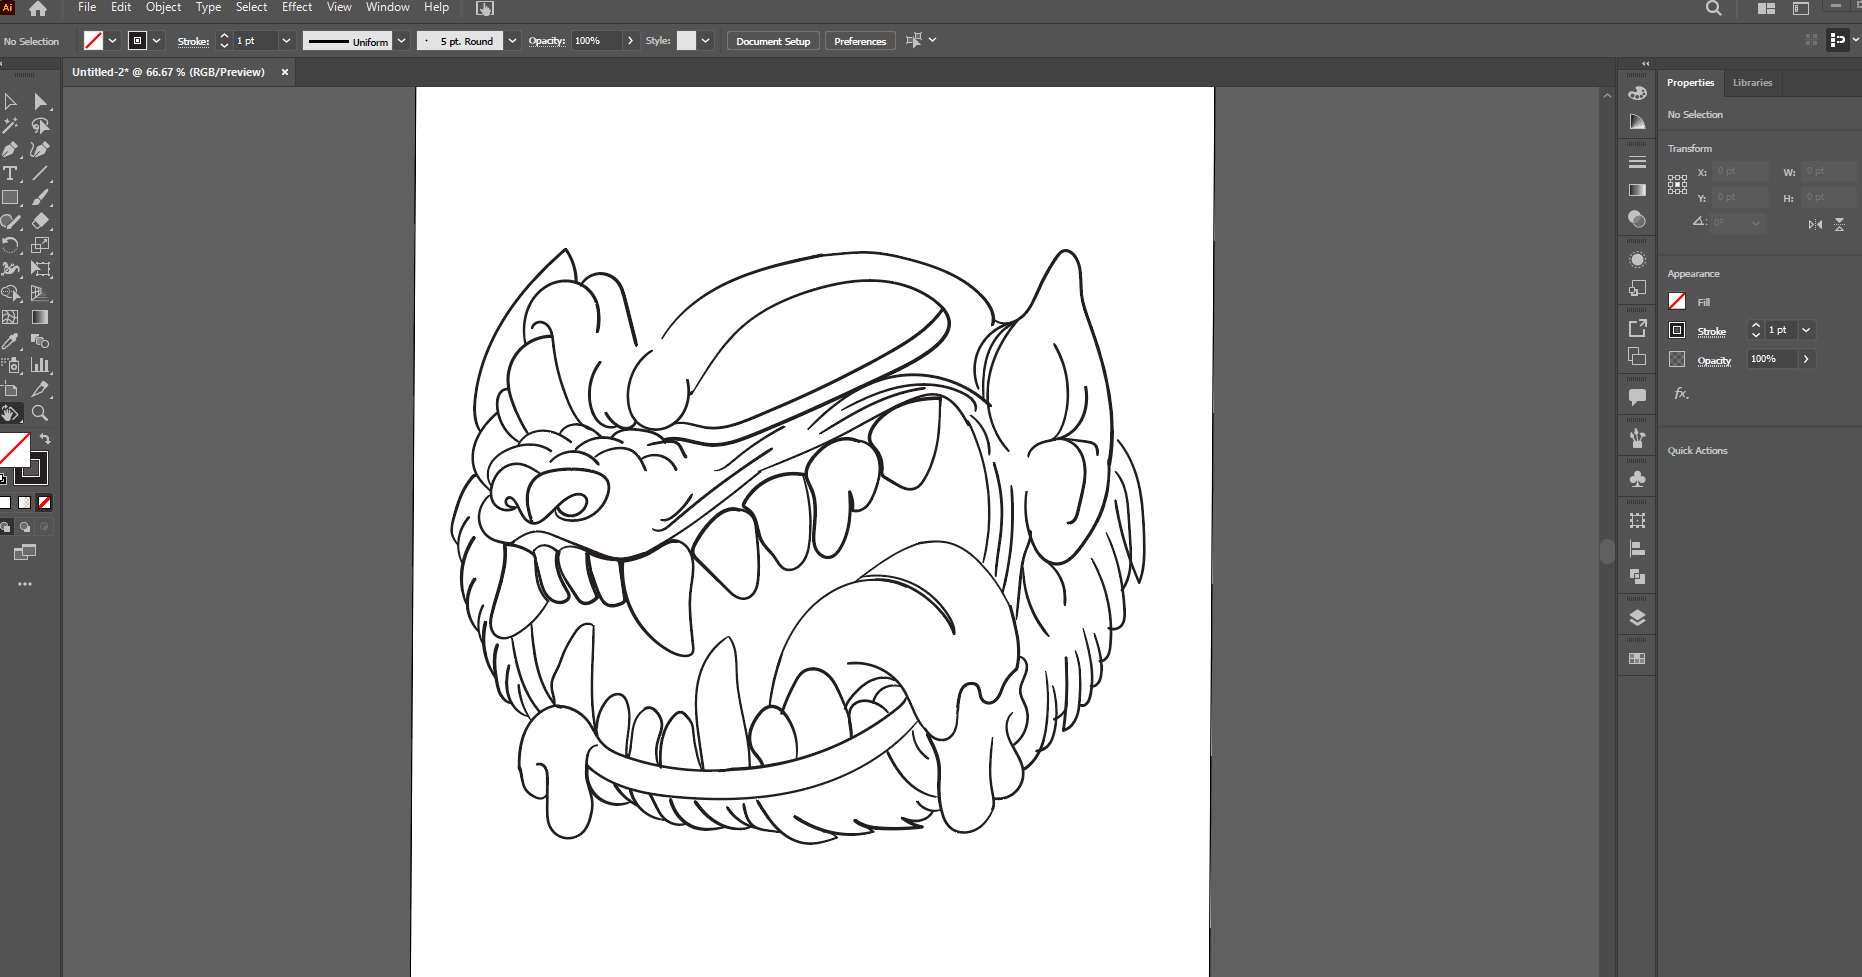1862x977 pixels.
Task: Reset to default fill and stroke
Action: pyautogui.click(x=4, y=478)
